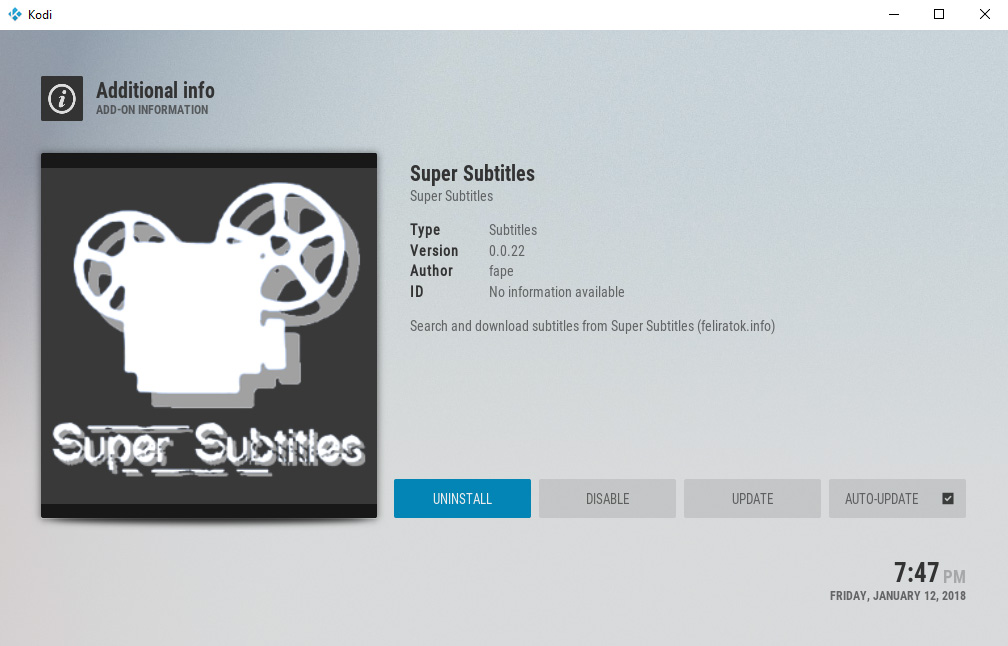
Task: Open the add-on thumbnail image
Action: click(x=208, y=335)
